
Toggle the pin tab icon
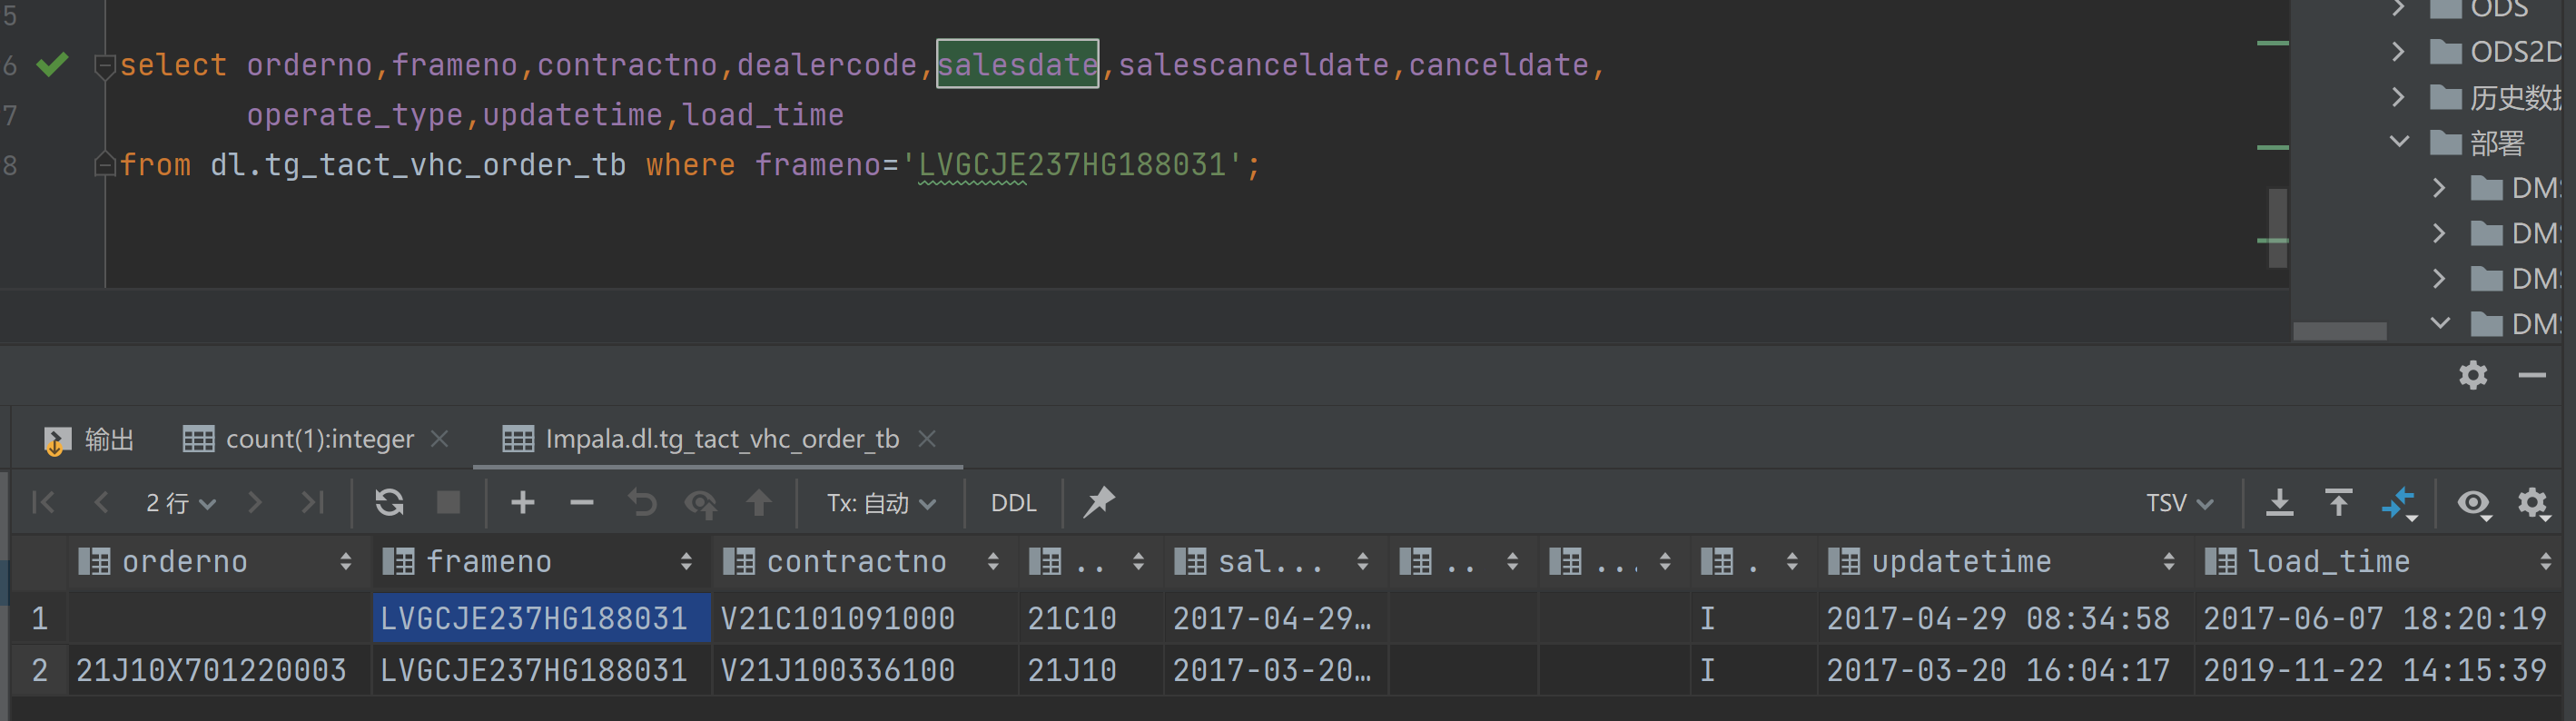point(1098,502)
